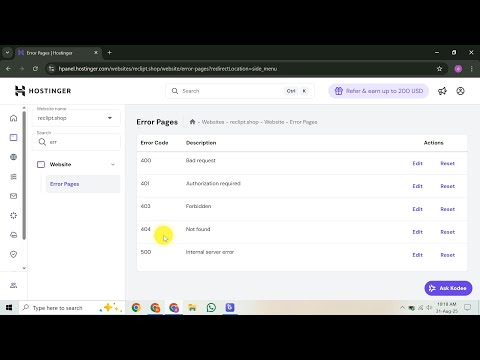This screenshot has width=480, height=360.
Task: Edit the 500 Internal server error page
Action: (x=417, y=255)
